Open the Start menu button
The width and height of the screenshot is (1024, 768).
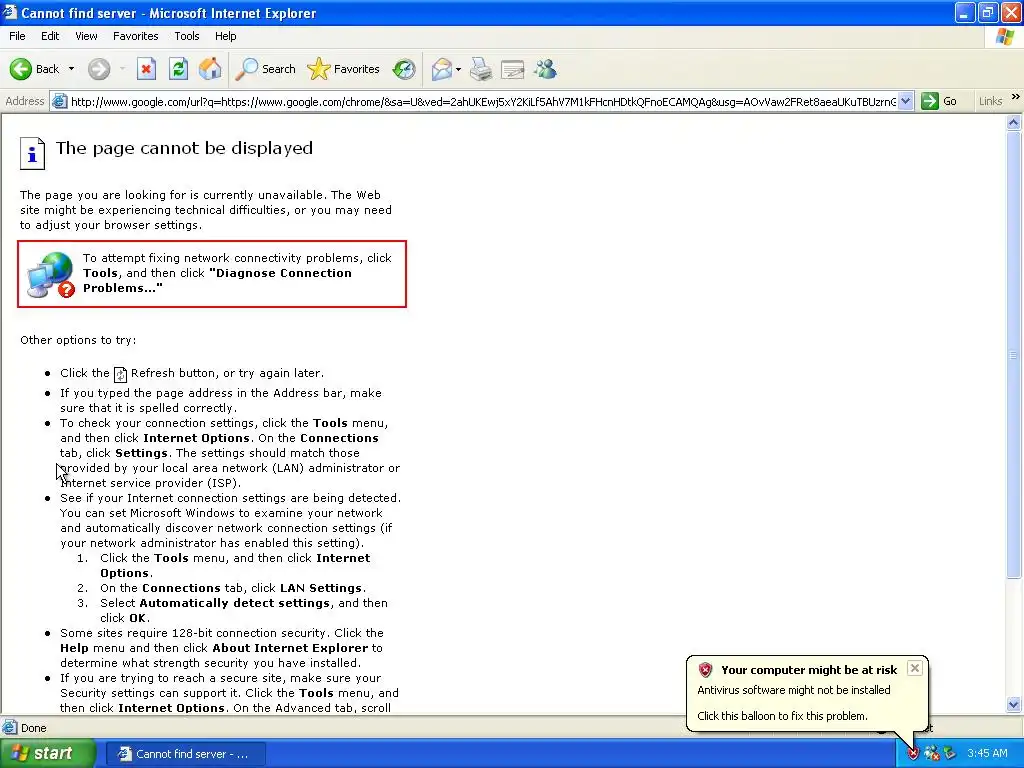pyautogui.click(x=48, y=754)
